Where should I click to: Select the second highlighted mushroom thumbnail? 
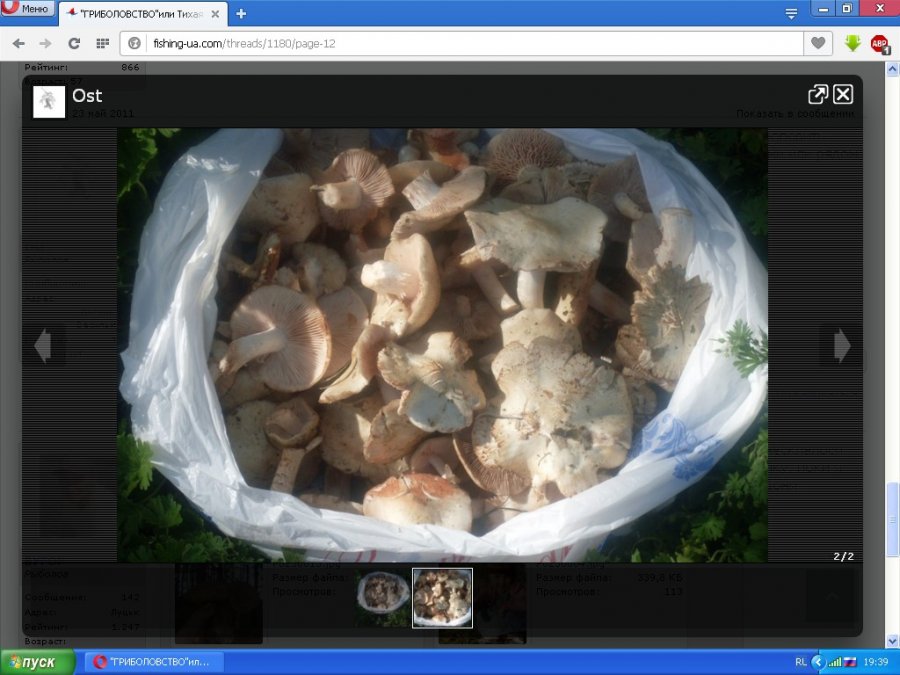coord(442,597)
